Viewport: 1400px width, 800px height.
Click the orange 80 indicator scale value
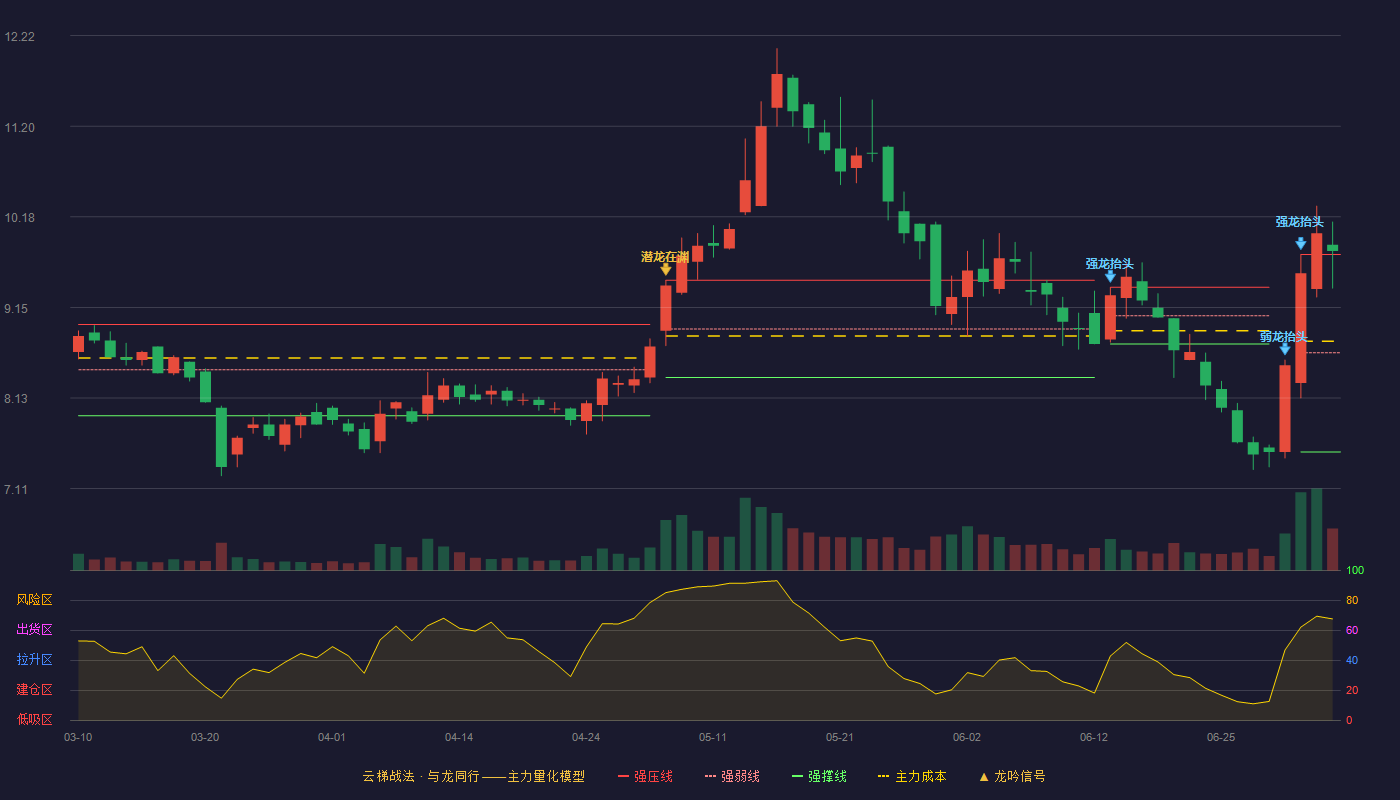(1352, 600)
